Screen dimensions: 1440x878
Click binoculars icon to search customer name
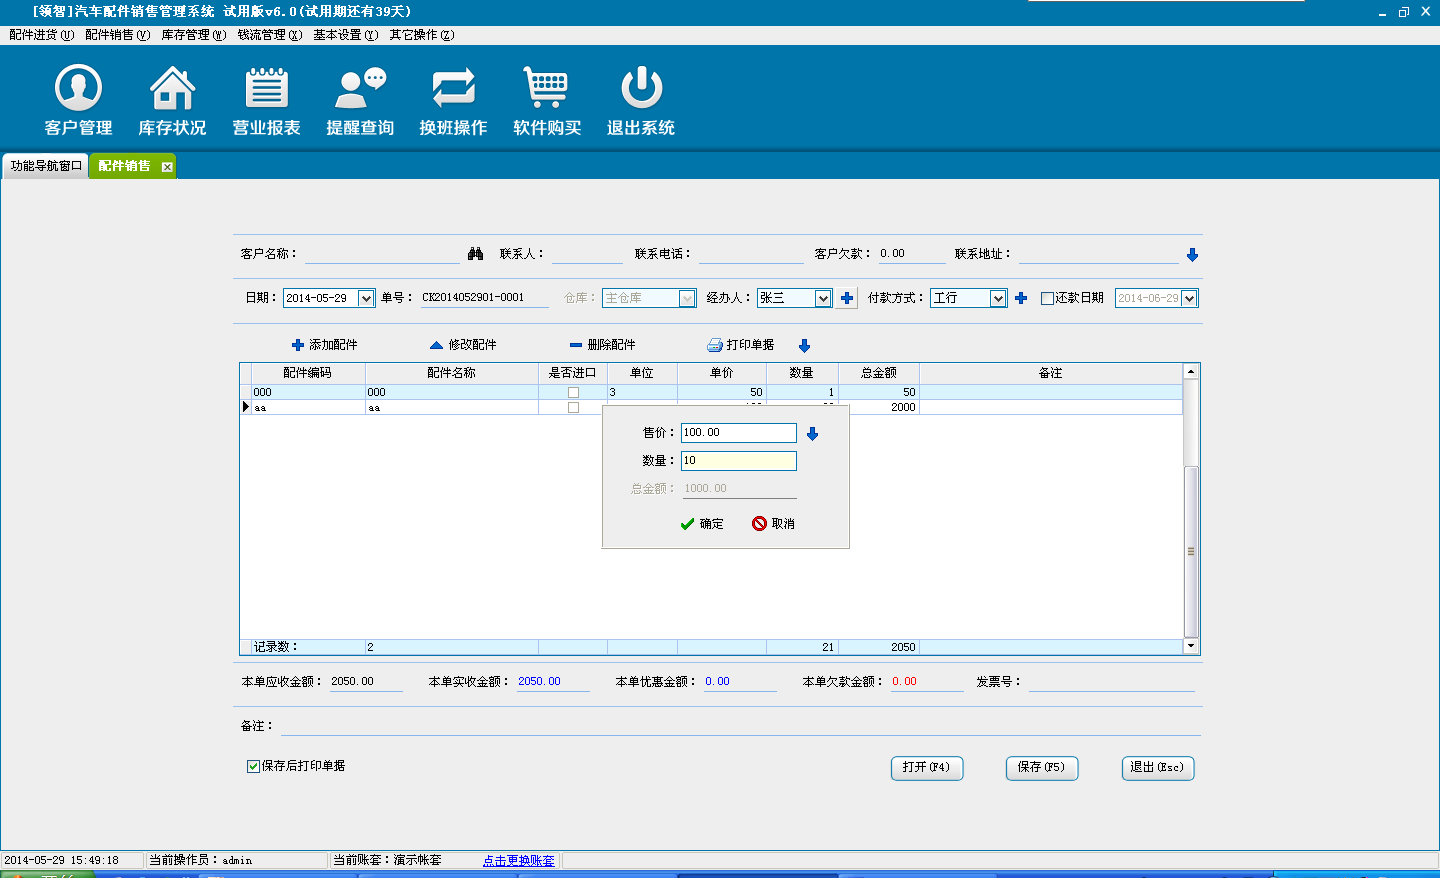[x=476, y=254]
